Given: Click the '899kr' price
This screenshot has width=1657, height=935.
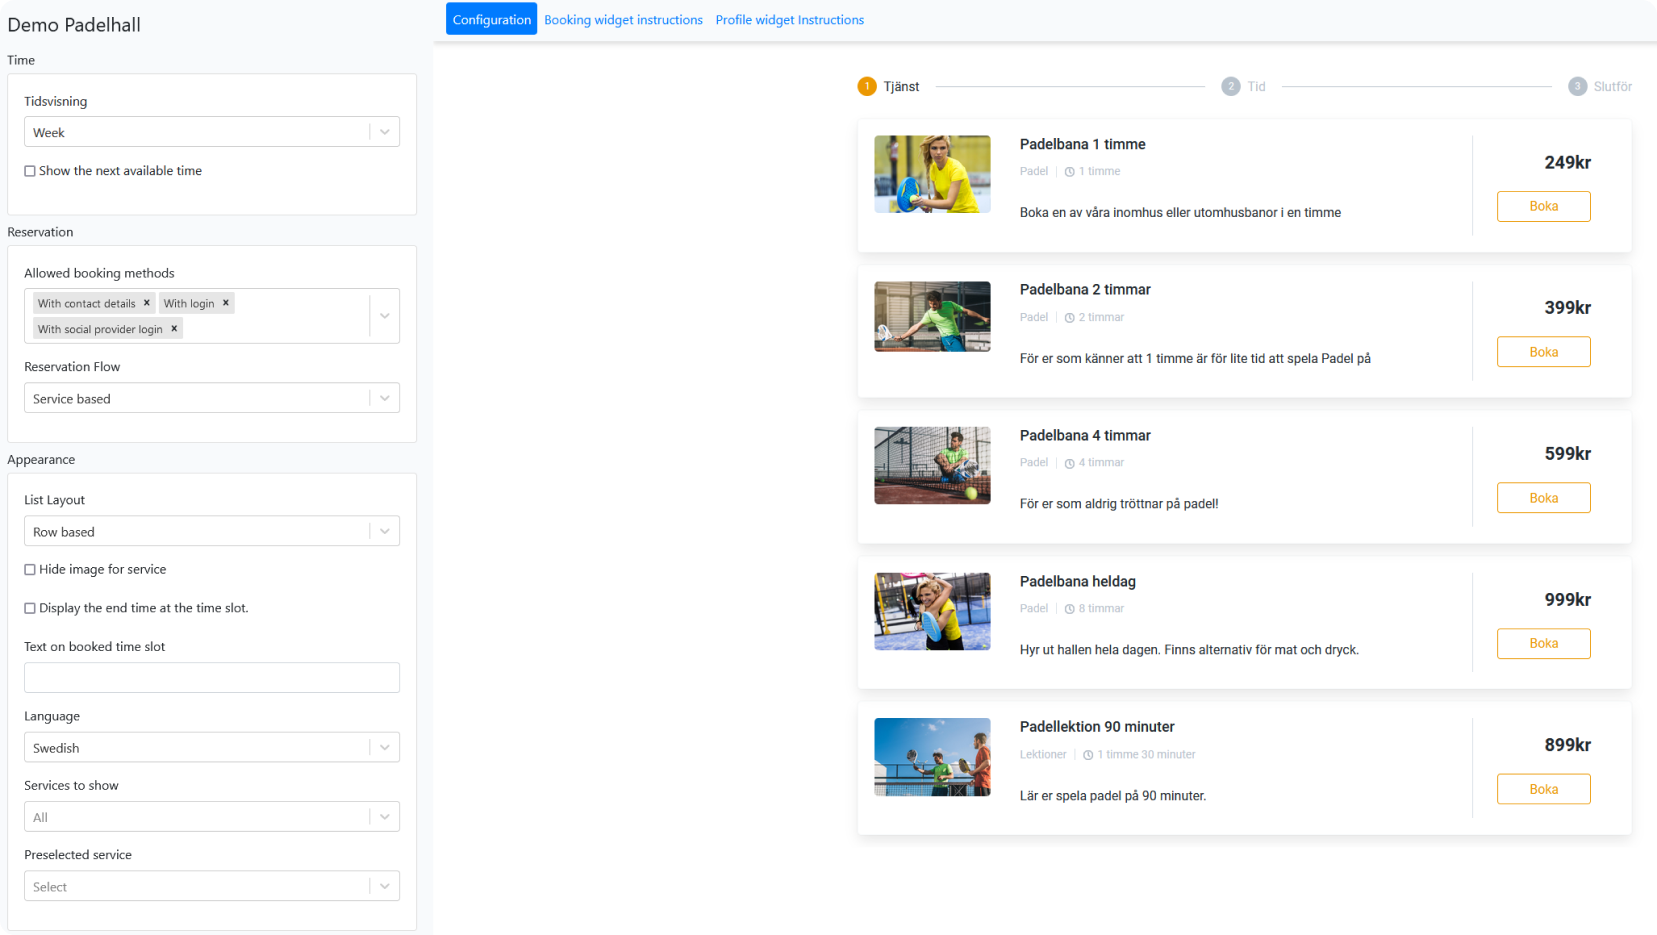Looking at the screenshot, I should pos(1567,745).
